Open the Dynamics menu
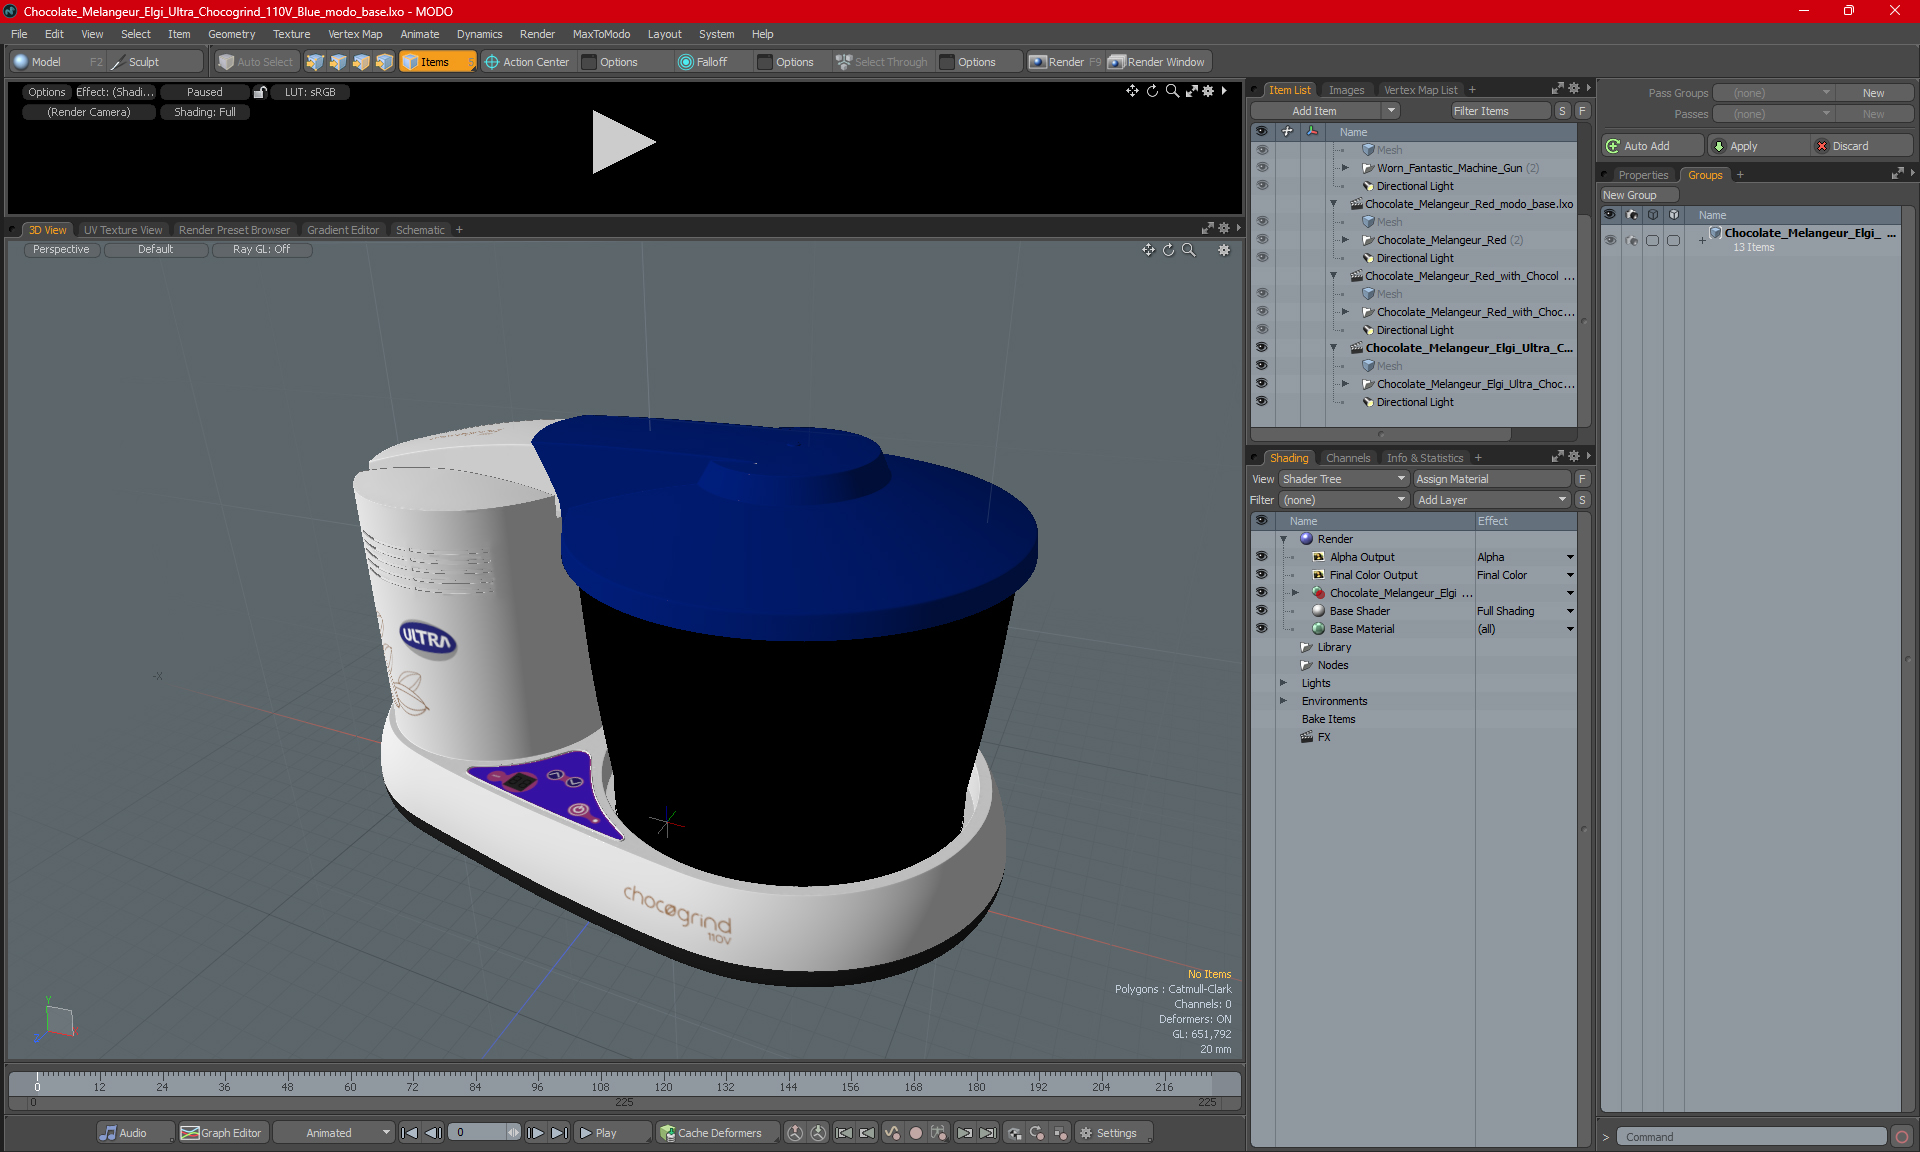1920x1152 pixels. (479, 34)
